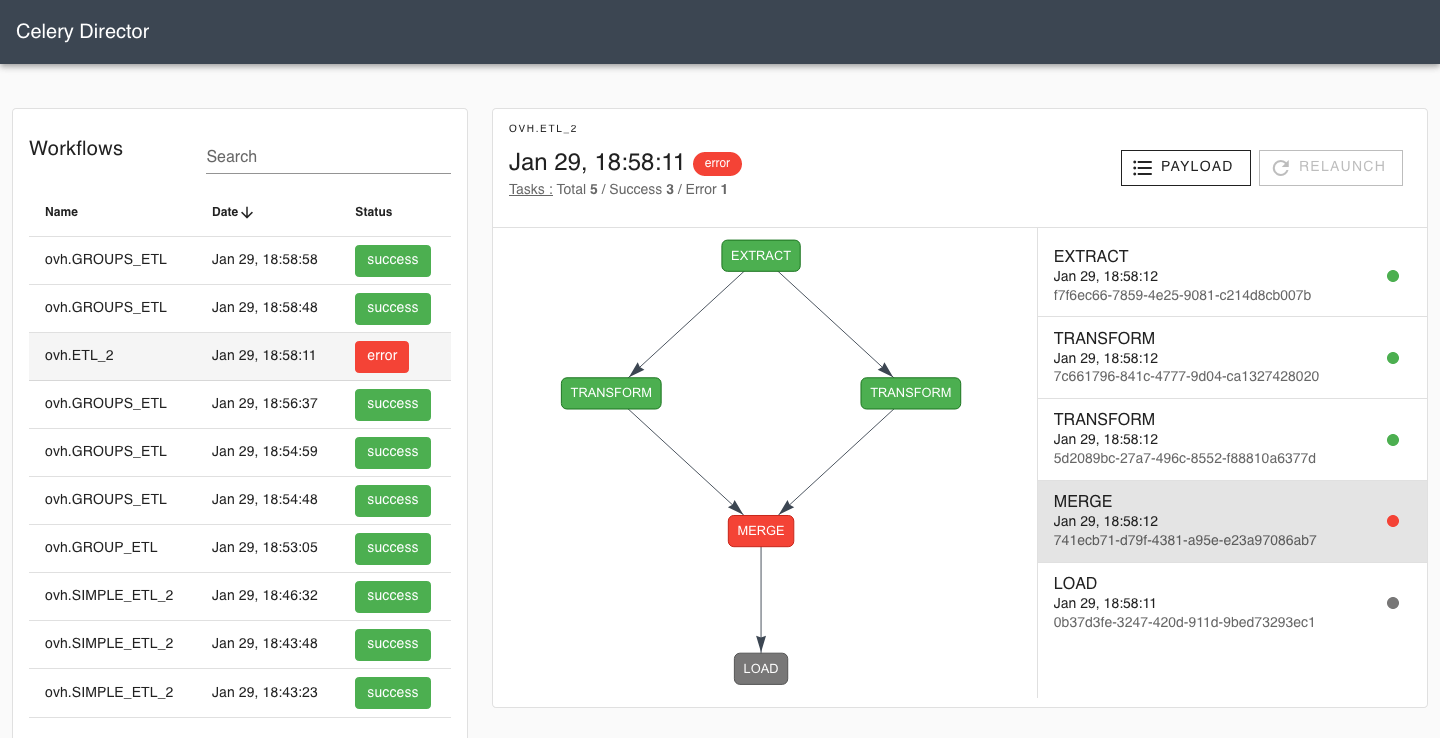Click the Payload list icon
The height and width of the screenshot is (738, 1440).
click(x=1143, y=167)
